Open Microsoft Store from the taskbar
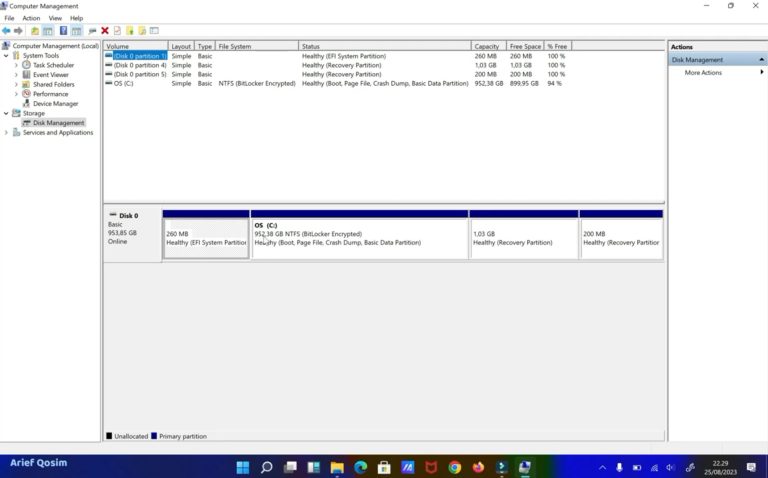The image size is (768, 478). (x=384, y=467)
